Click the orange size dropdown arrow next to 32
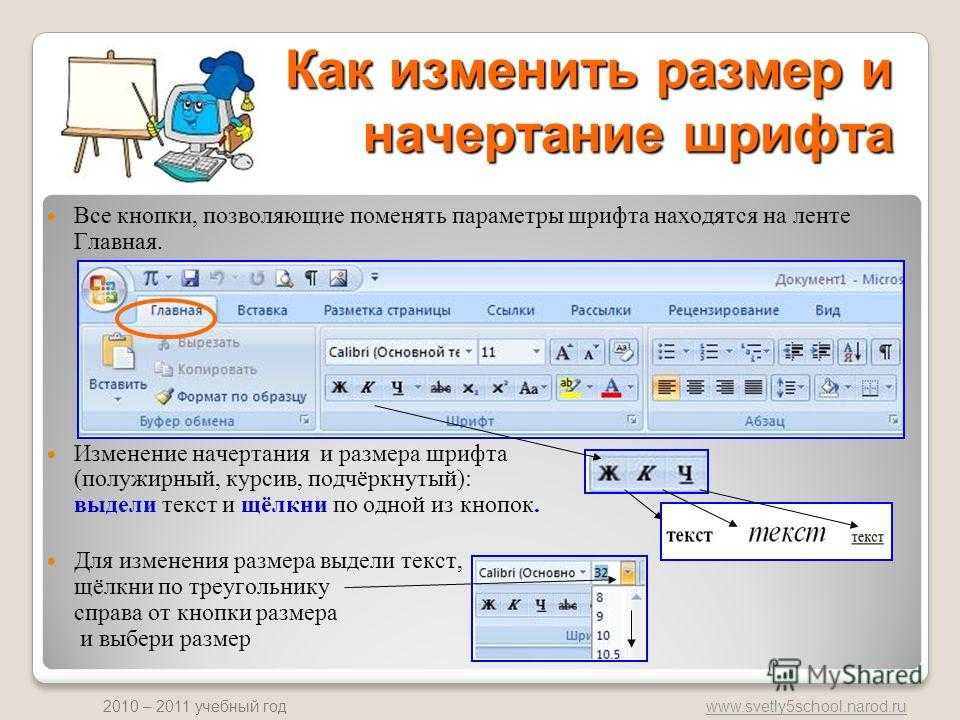Screen dimensions: 960x720 coord(628,572)
